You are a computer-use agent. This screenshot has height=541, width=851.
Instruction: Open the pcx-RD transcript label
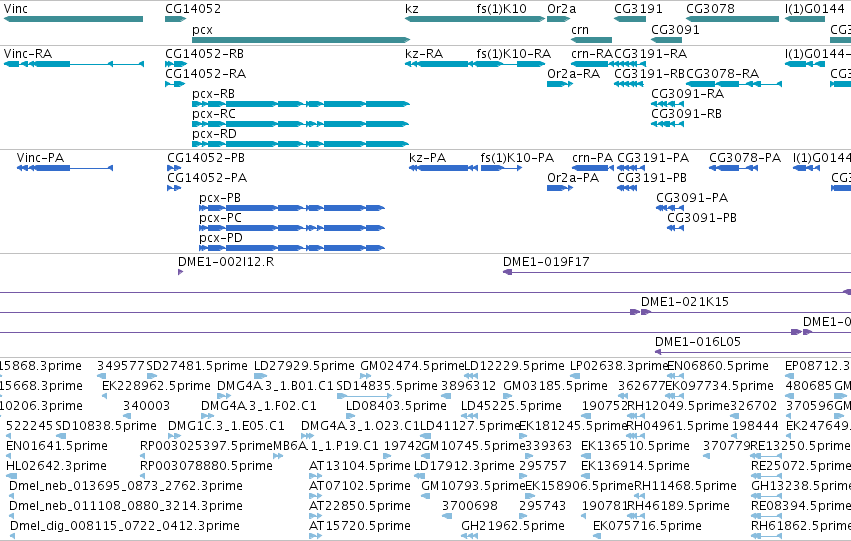pos(214,133)
